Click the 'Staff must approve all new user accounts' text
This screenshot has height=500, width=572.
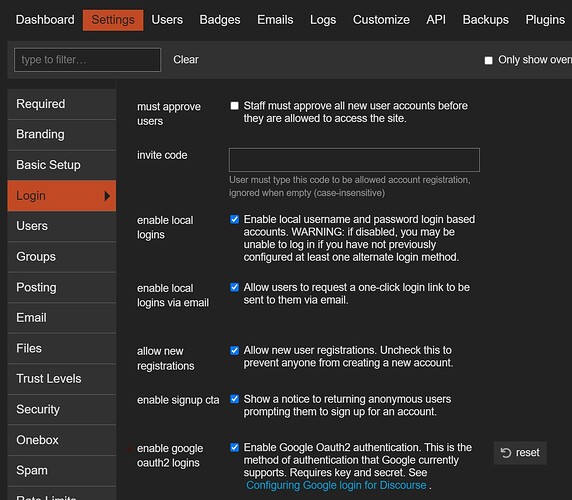tap(356, 112)
